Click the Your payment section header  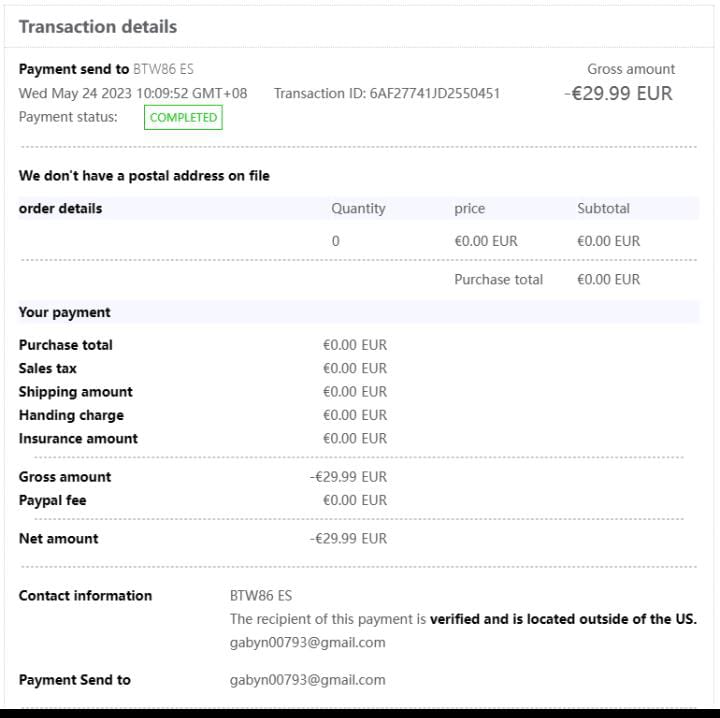(x=65, y=312)
